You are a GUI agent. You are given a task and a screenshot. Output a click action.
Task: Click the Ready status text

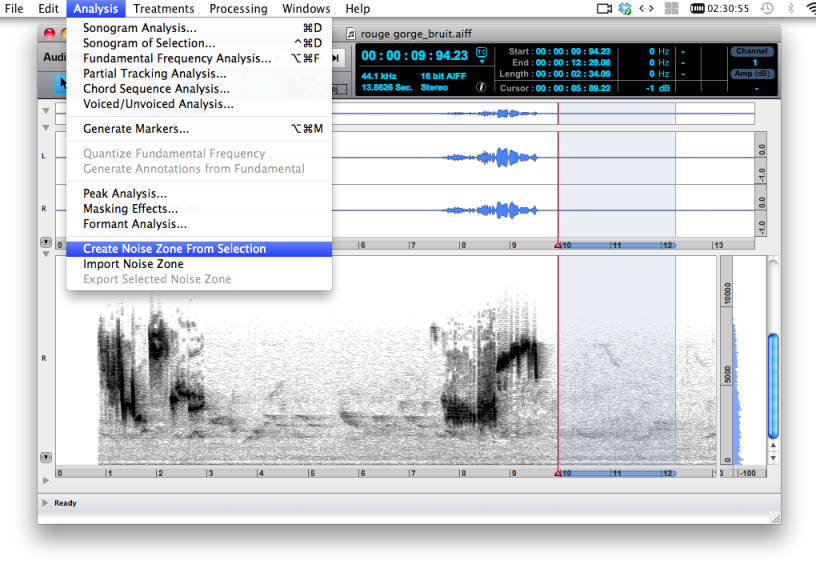(65, 503)
